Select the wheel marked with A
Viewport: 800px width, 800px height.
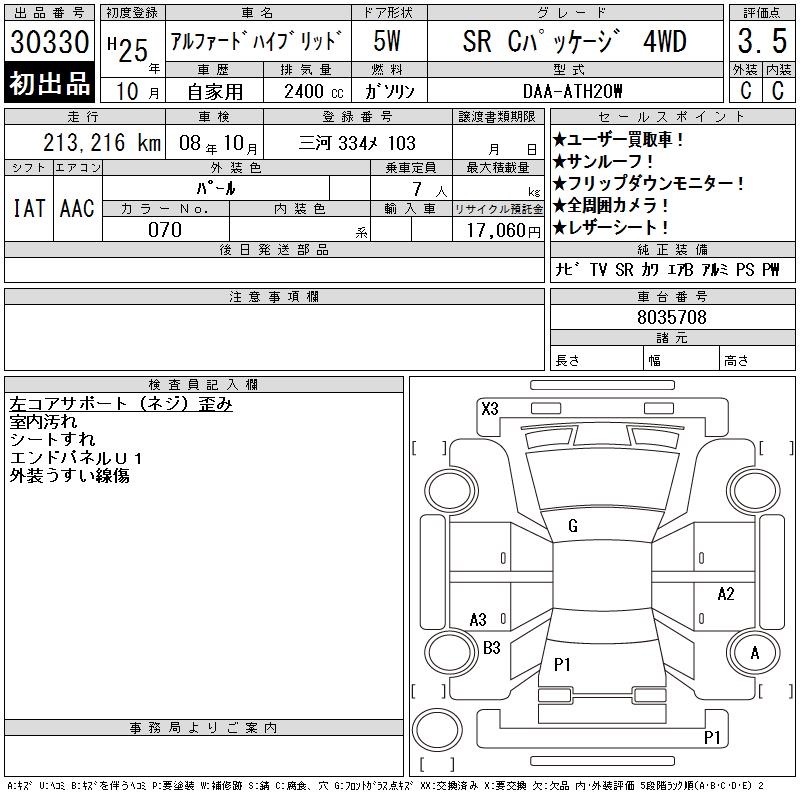click(x=754, y=653)
